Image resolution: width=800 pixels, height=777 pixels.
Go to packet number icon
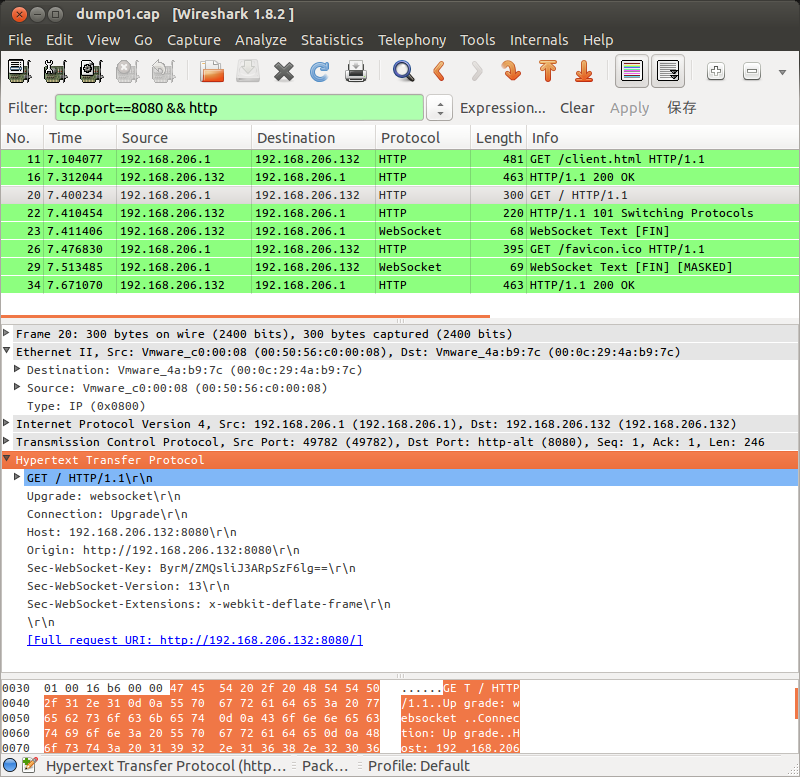point(511,71)
